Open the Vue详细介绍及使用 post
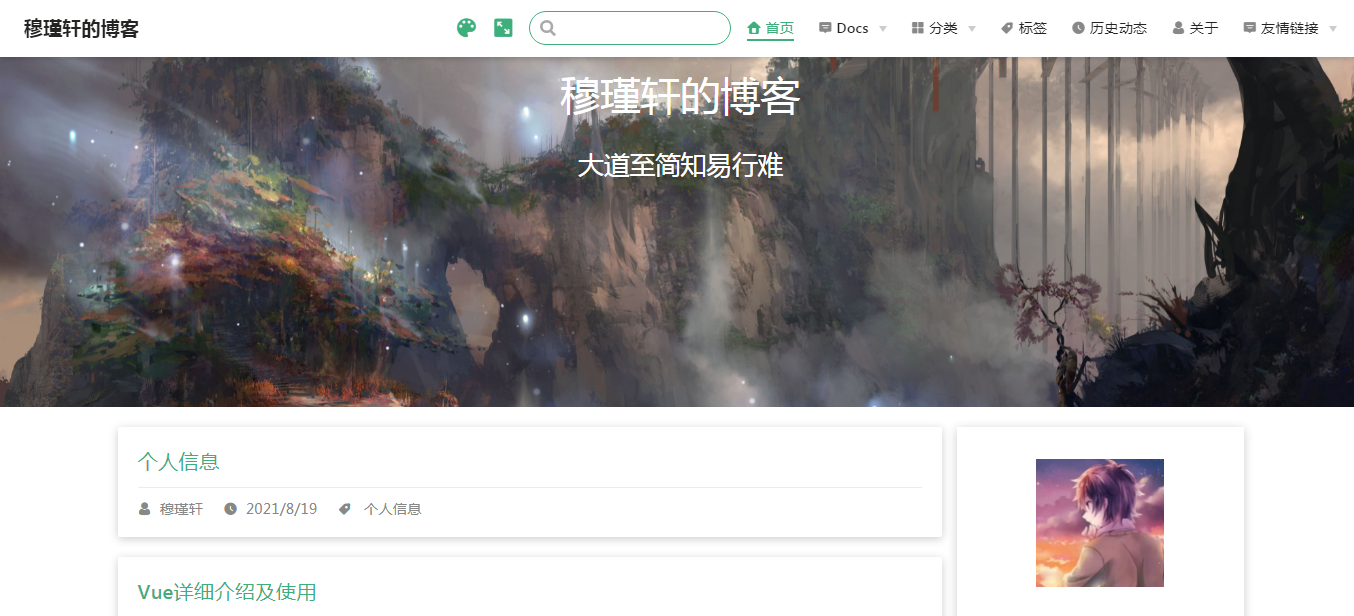The width and height of the screenshot is (1354, 616). pos(227,592)
